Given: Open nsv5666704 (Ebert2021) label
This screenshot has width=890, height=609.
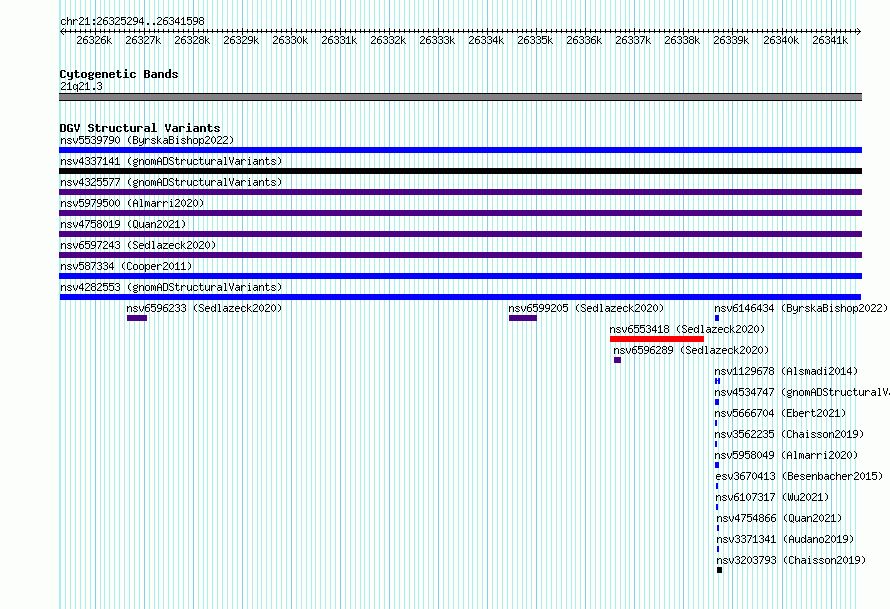Looking at the screenshot, I should [x=780, y=413].
